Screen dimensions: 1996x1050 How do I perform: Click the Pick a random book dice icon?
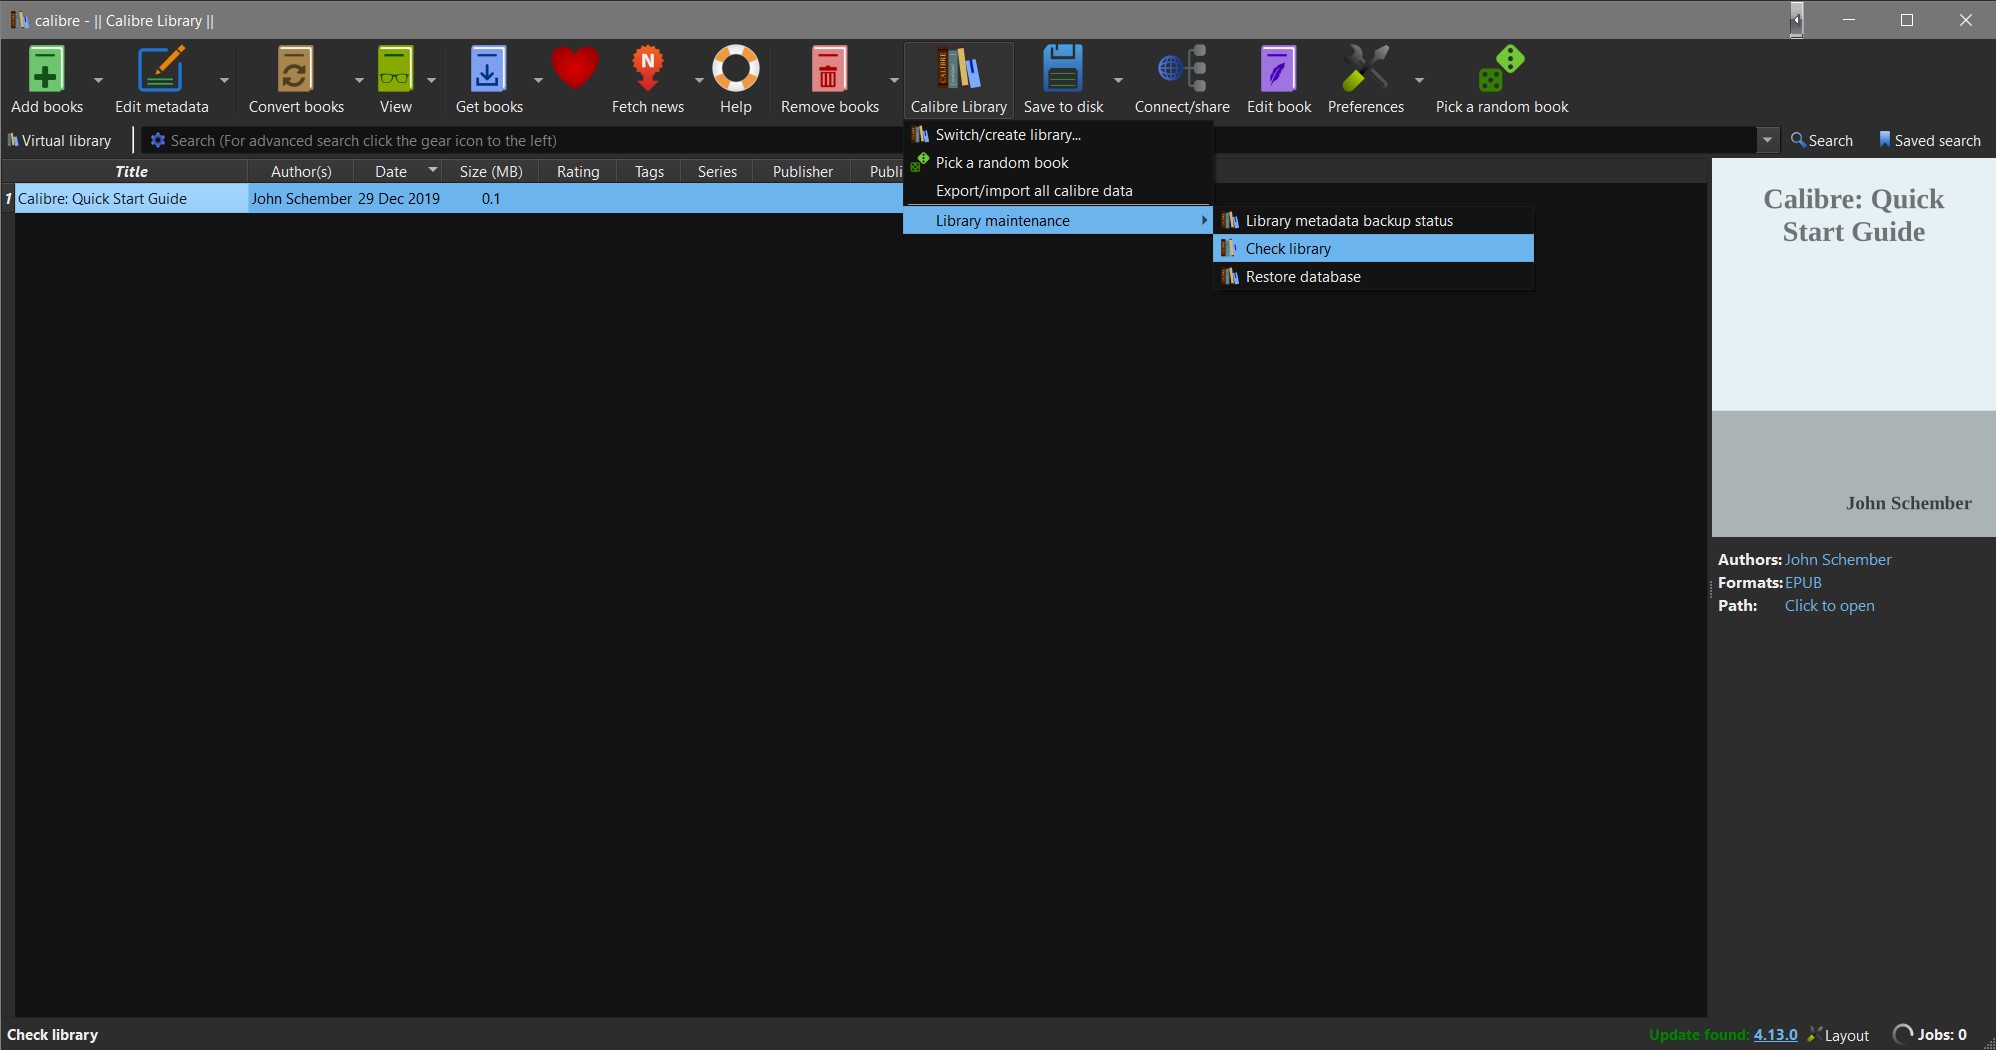(x=1502, y=69)
